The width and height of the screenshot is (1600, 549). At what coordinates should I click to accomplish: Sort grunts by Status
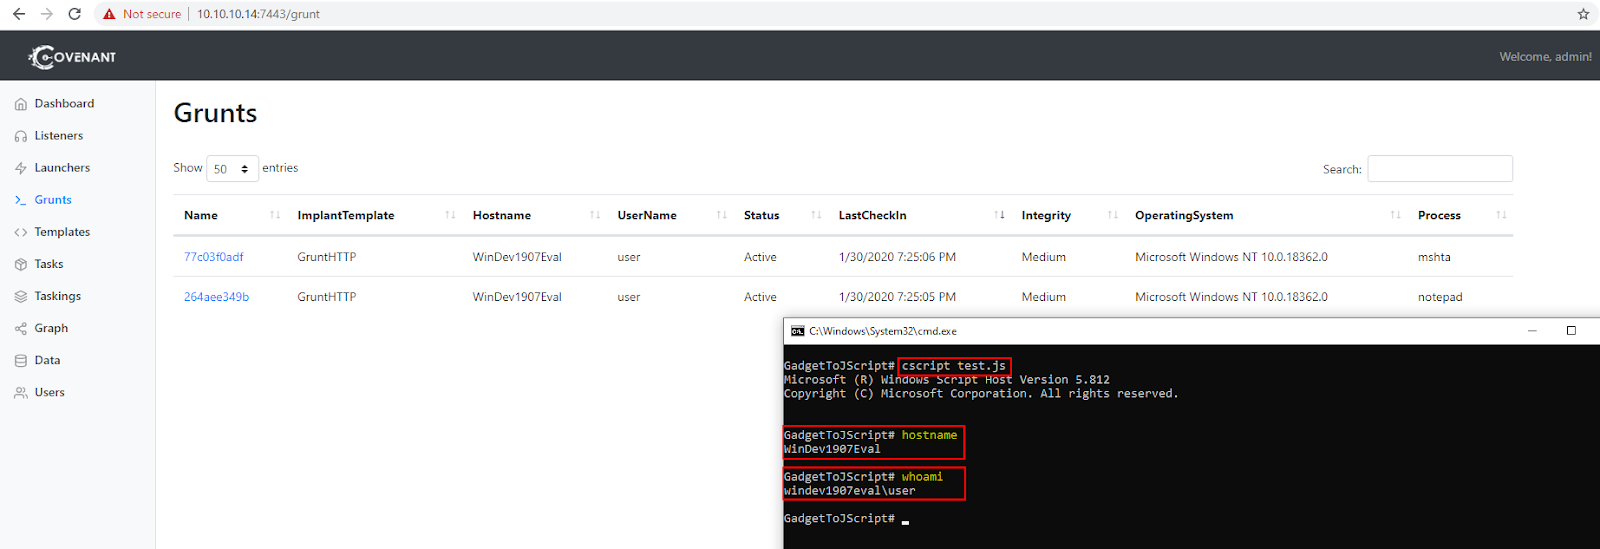[x=781, y=215]
